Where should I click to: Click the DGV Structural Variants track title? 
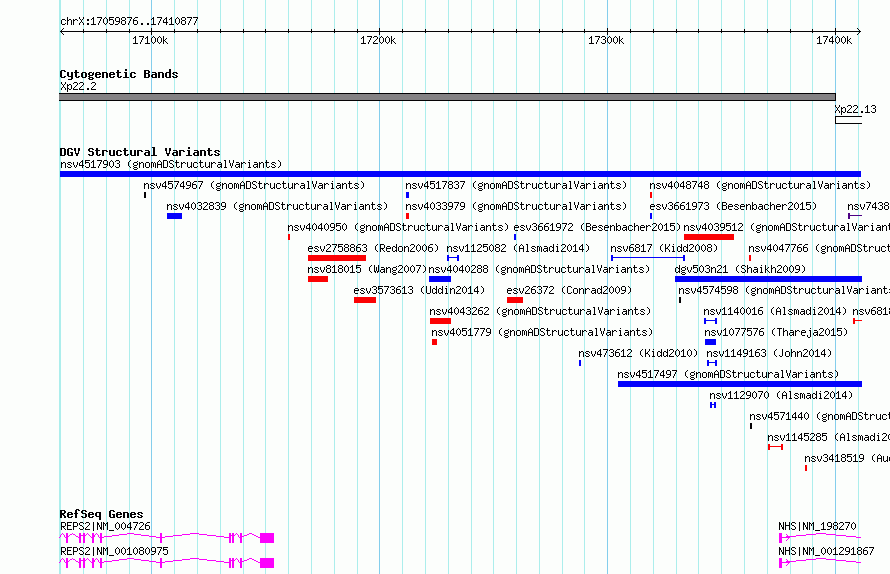[x=140, y=152]
